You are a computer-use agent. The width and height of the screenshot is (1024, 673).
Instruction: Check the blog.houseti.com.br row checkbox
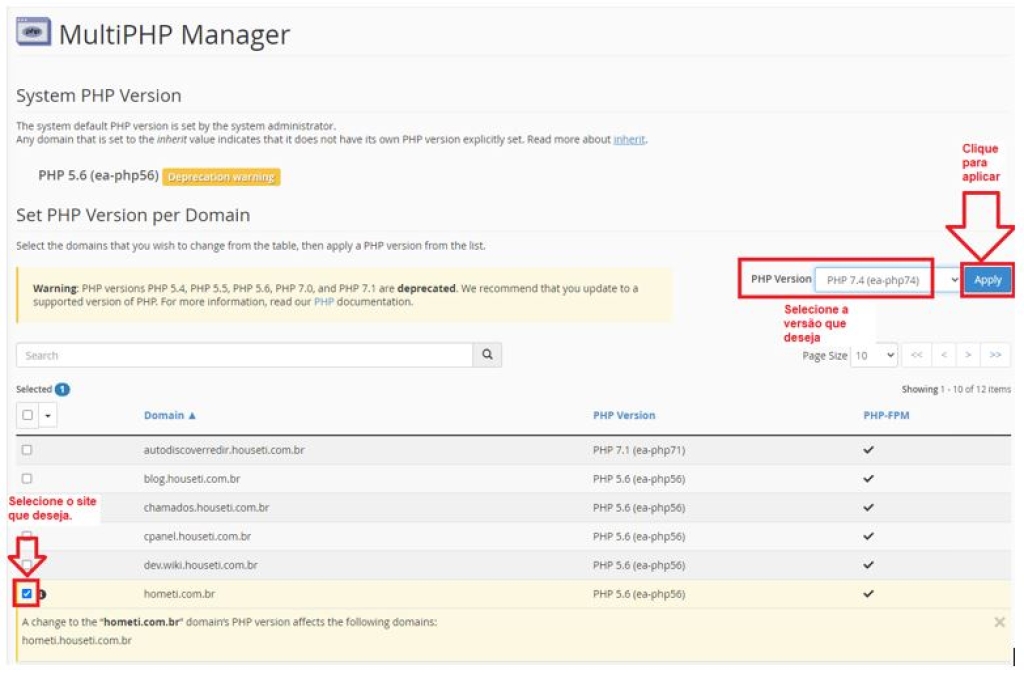(x=27, y=478)
